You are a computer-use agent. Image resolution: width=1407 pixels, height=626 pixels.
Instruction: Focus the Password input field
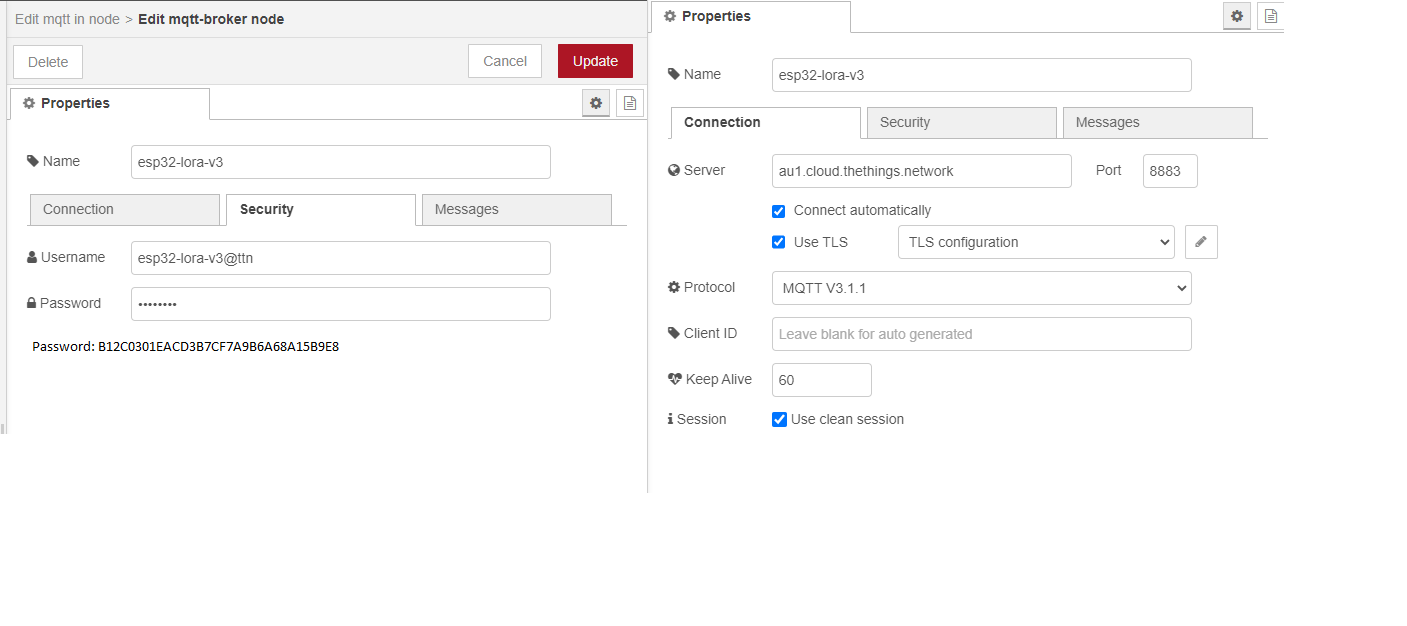[x=340, y=304]
